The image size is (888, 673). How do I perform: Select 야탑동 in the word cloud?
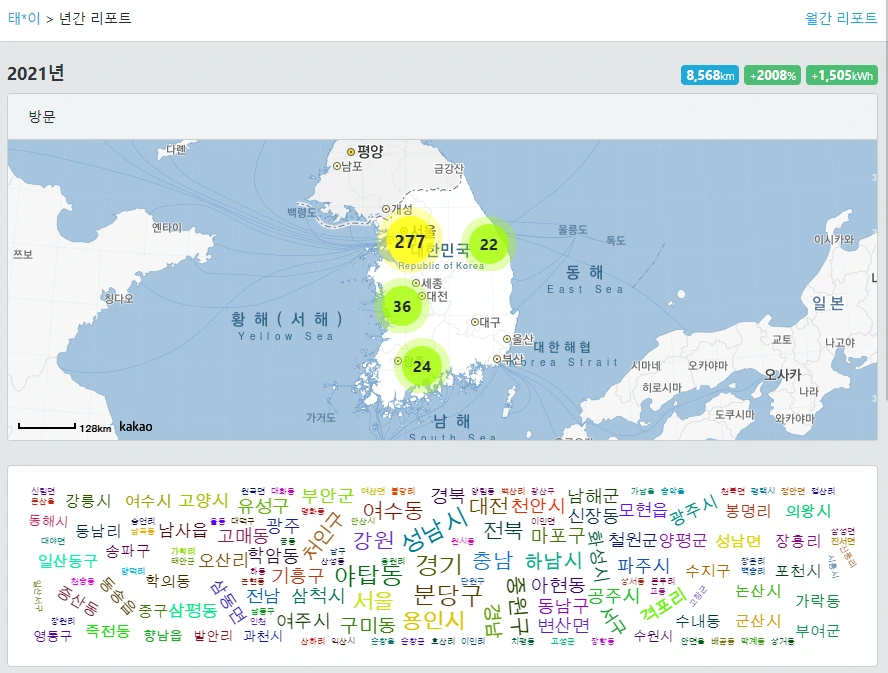[x=369, y=575]
